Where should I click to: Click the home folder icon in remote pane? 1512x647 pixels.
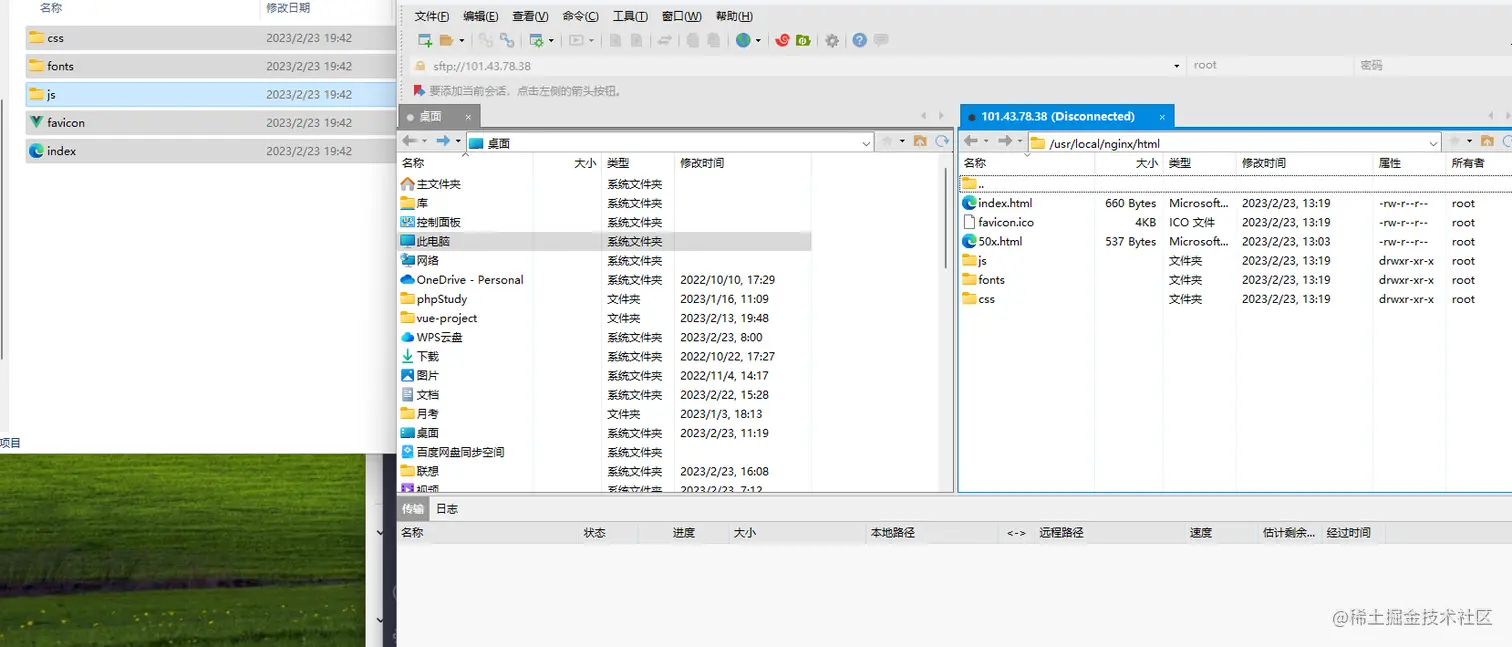click(1487, 142)
